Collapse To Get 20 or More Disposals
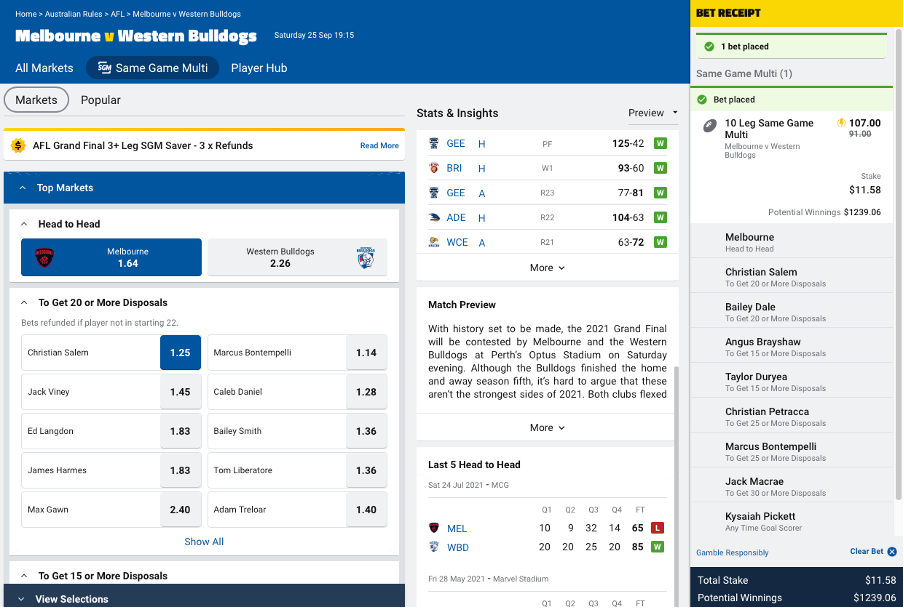Viewport: 904px width, 608px height. [x=24, y=303]
